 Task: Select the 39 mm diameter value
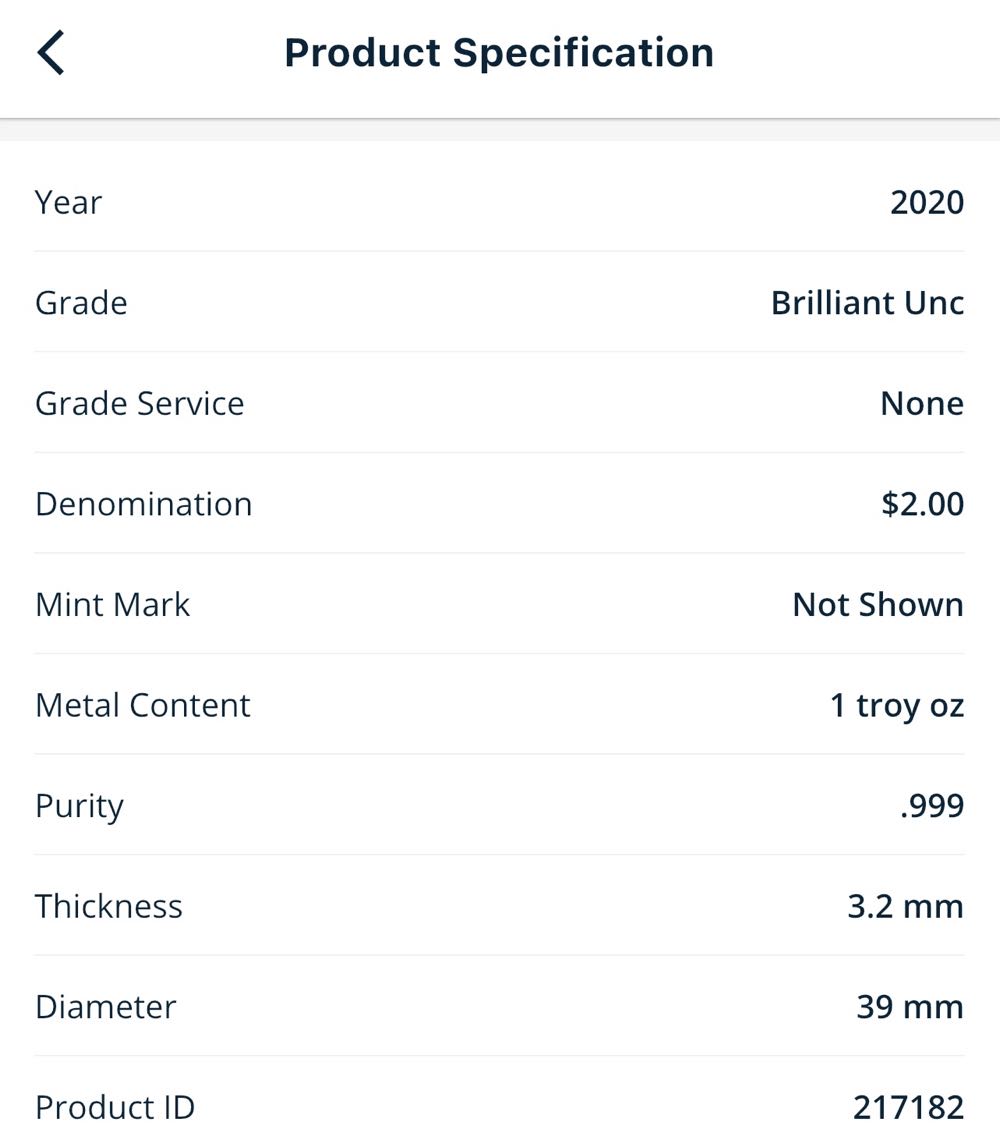point(910,1007)
